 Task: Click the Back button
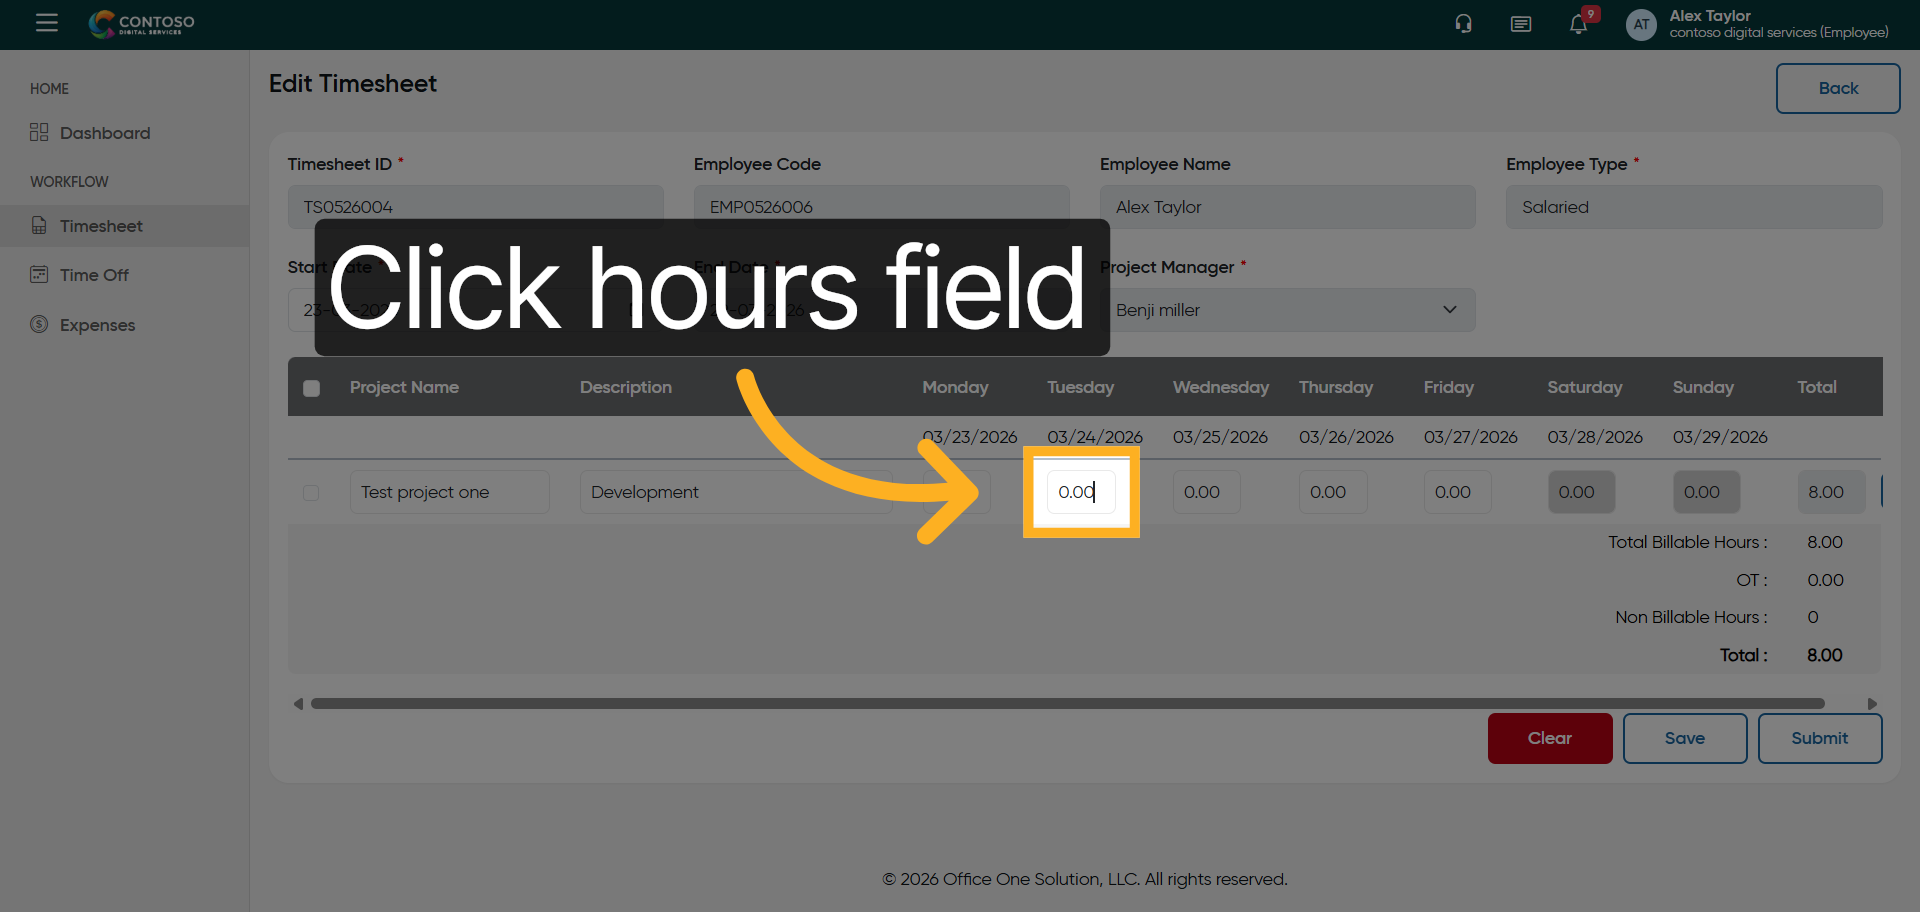(1838, 88)
